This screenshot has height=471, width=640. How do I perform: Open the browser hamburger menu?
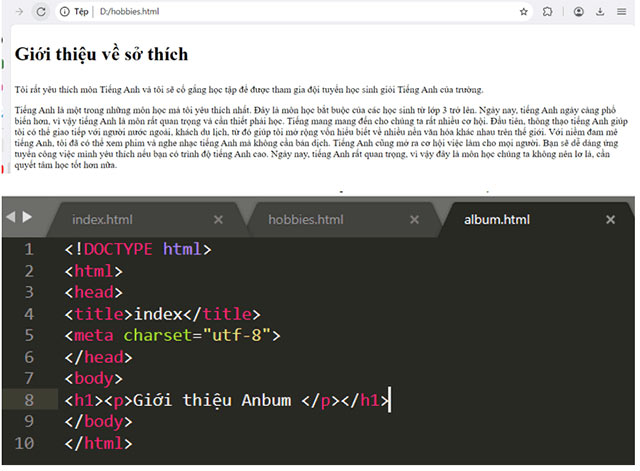coord(622,11)
